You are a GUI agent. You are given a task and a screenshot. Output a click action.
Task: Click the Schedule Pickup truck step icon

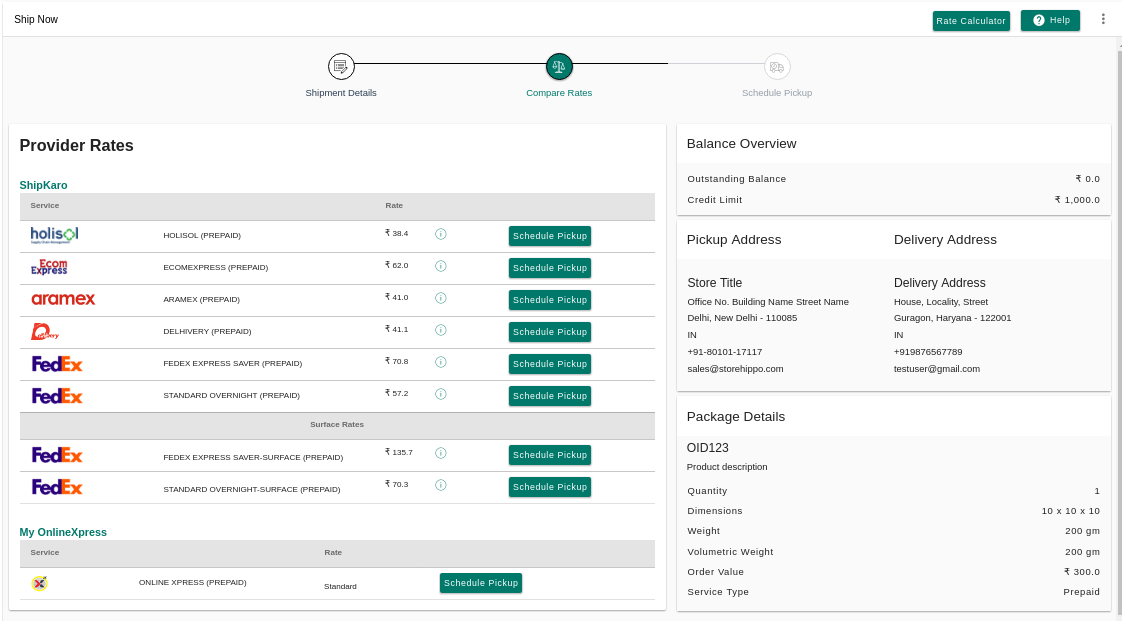click(777, 67)
